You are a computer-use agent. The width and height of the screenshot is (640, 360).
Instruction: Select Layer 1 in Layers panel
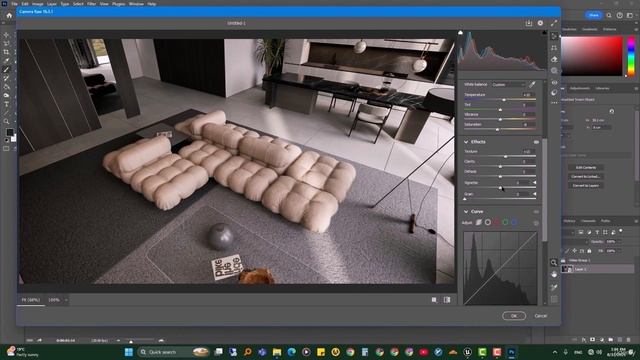point(598,269)
